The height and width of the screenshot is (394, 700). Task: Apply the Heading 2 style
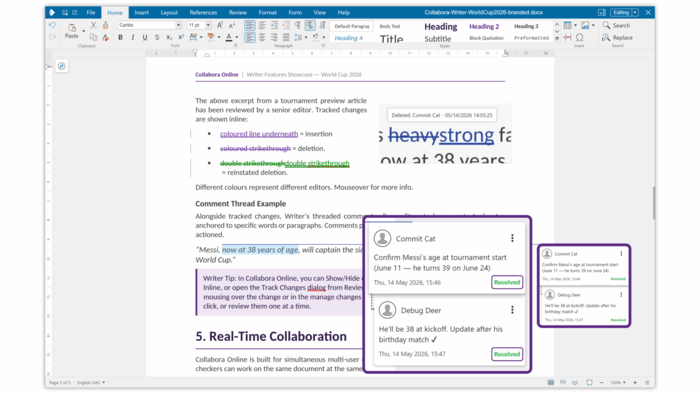(484, 26)
